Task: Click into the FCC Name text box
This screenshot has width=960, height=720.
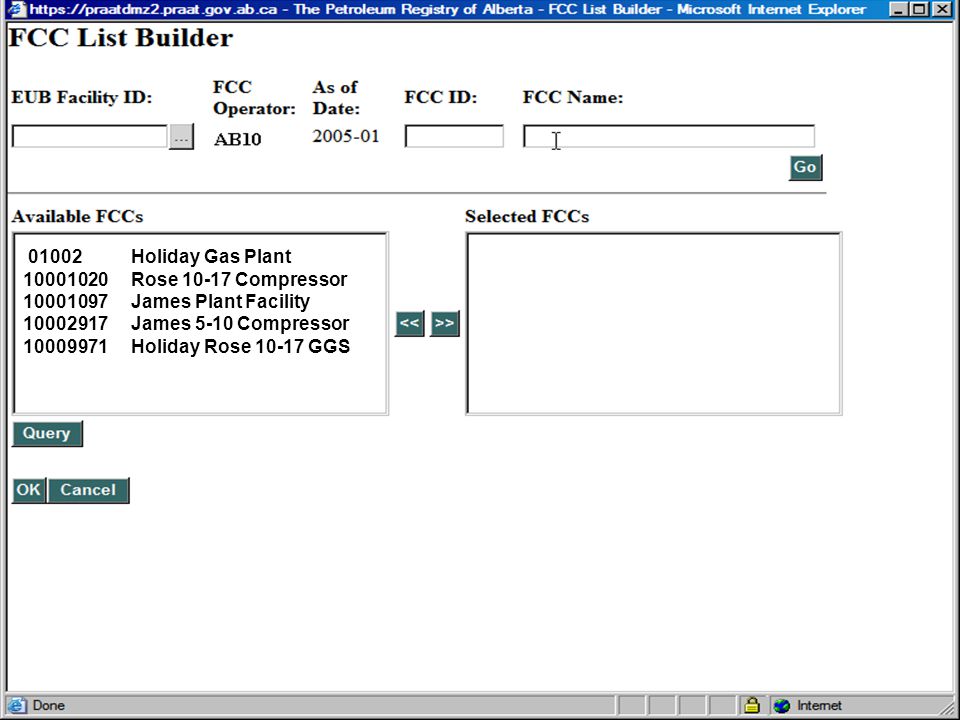Action: pos(669,137)
